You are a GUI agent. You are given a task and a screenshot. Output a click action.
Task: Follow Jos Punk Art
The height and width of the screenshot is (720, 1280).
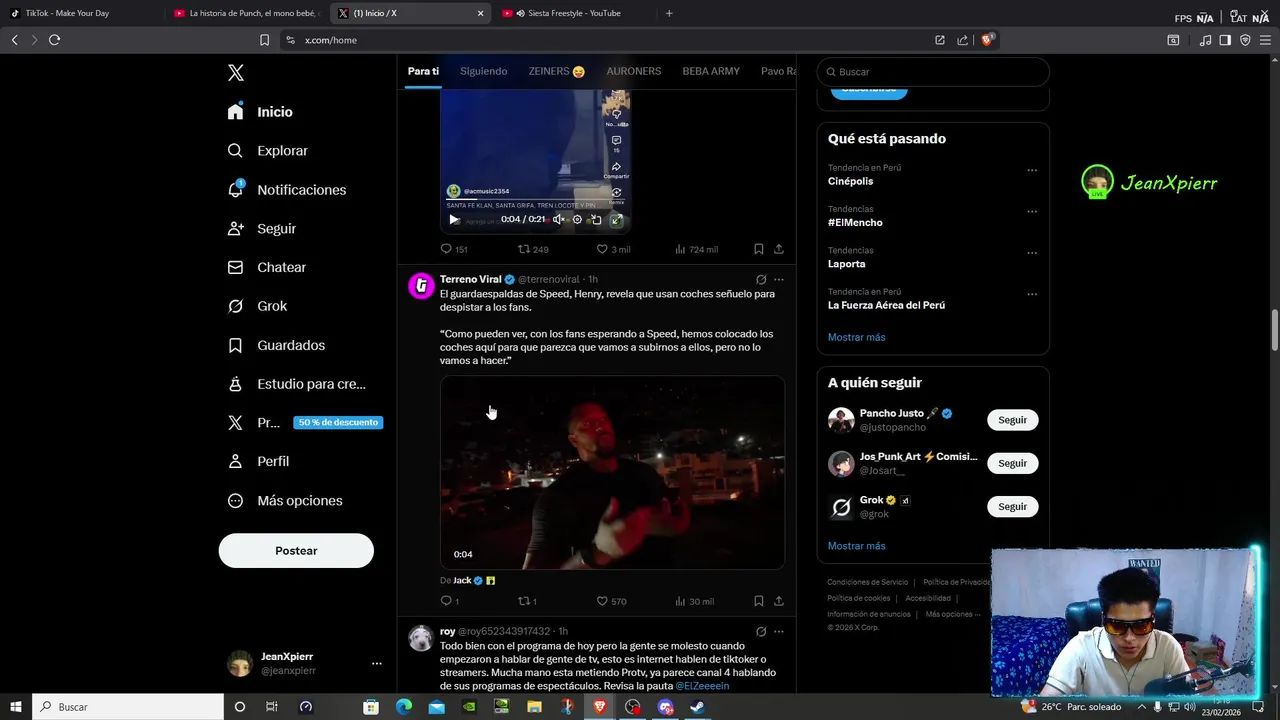[x=1013, y=464]
